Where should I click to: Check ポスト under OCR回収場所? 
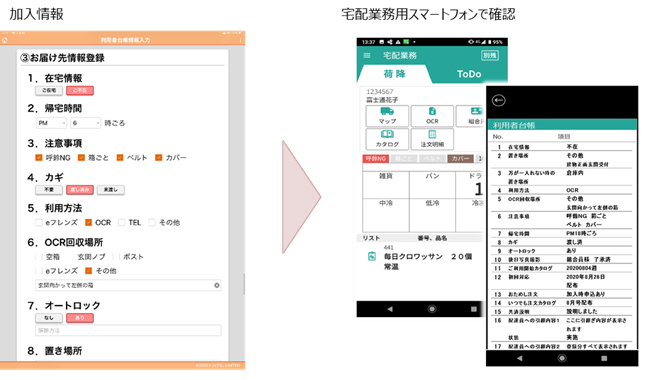117,257
